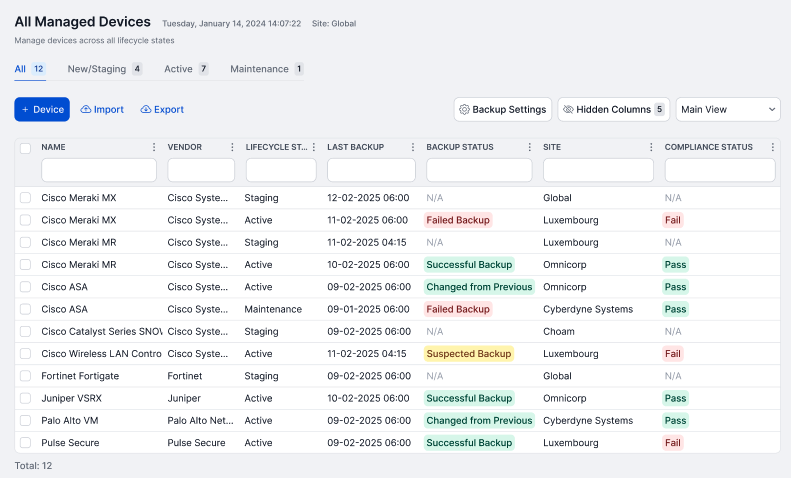Open the Name column kebab menu

pyautogui.click(x=154, y=147)
